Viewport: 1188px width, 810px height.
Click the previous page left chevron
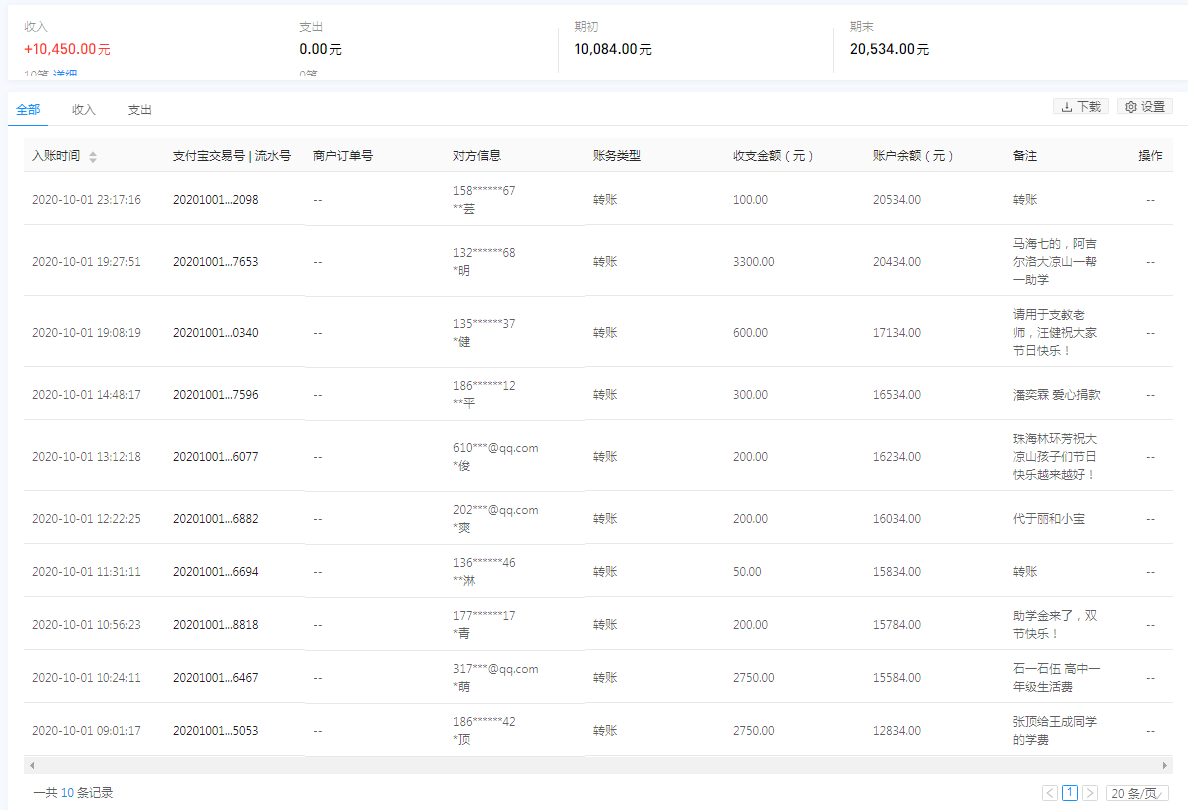1049,792
